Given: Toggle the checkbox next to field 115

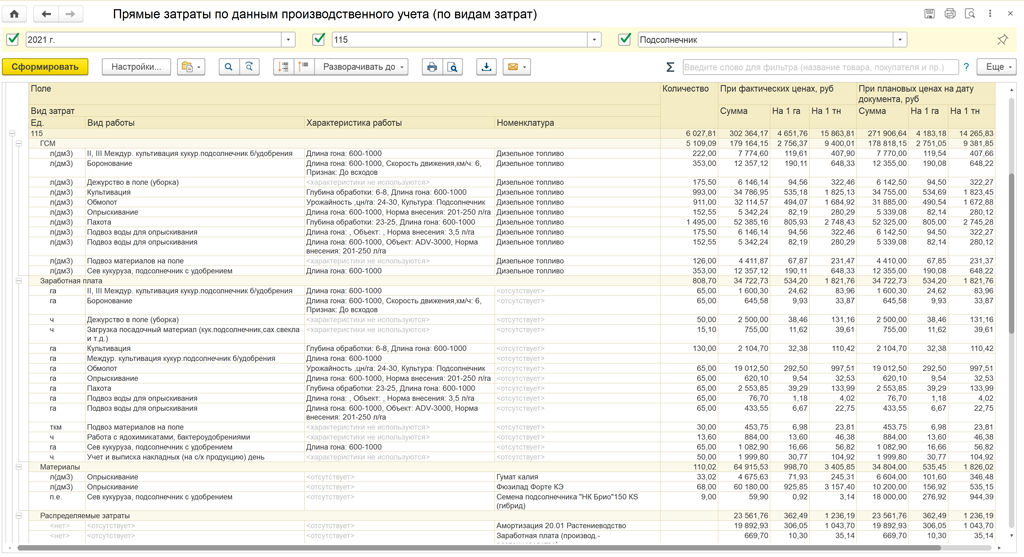Looking at the screenshot, I should (x=319, y=40).
